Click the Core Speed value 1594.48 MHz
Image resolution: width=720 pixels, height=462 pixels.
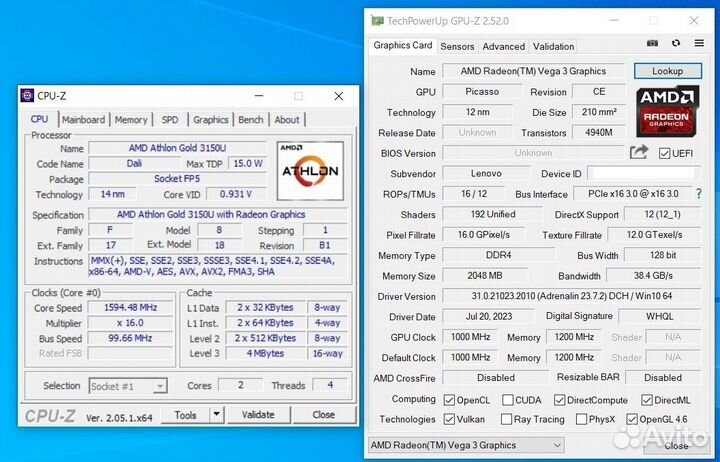tap(130, 307)
